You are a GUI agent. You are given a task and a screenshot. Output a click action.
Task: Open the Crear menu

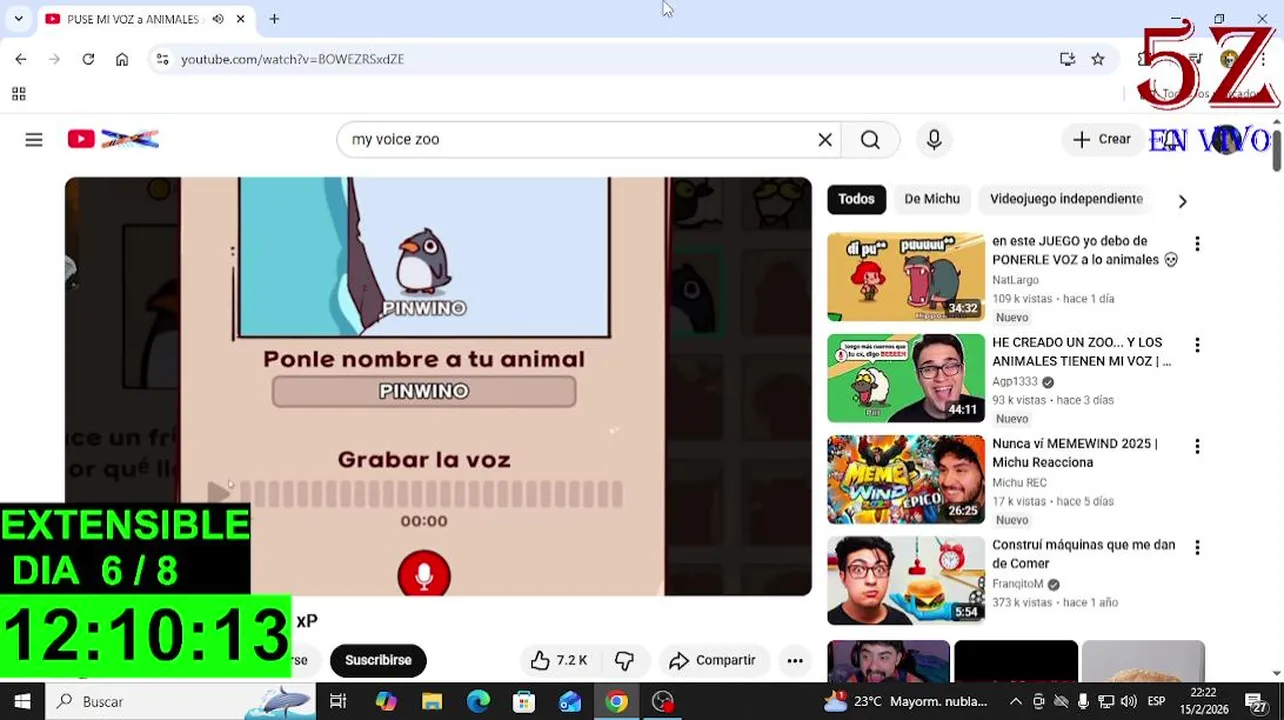tap(1102, 140)
